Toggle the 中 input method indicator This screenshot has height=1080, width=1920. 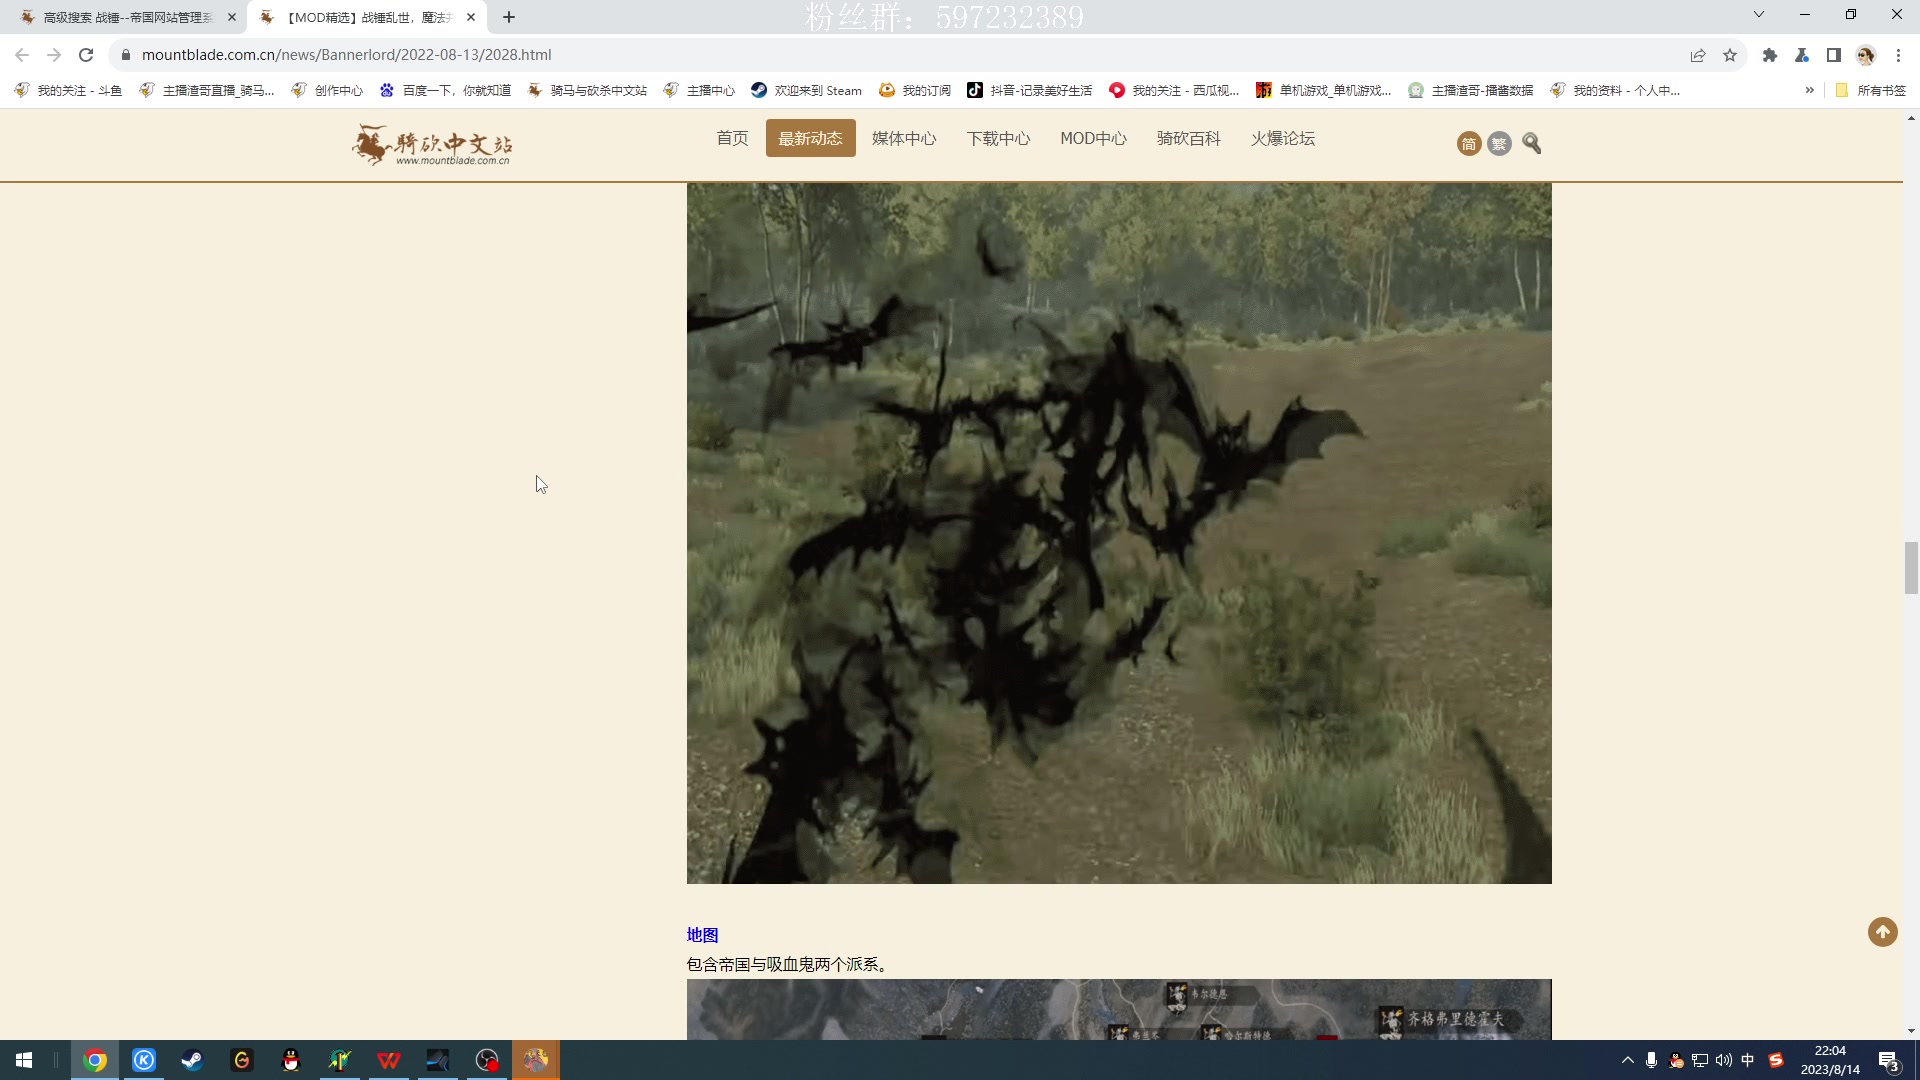tap(1748, 1060)
